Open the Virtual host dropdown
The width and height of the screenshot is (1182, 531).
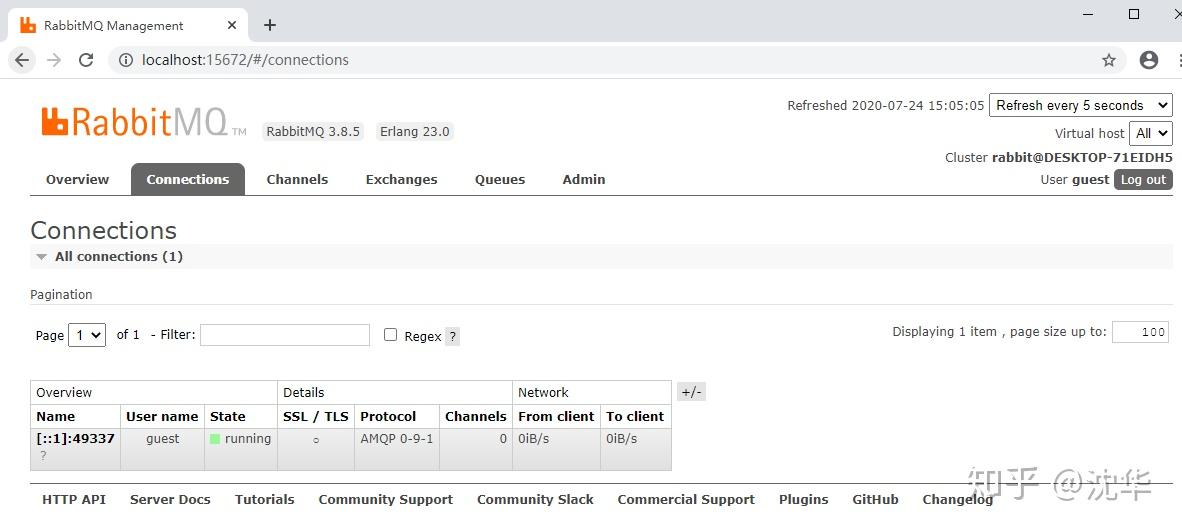coord(1150,133)
